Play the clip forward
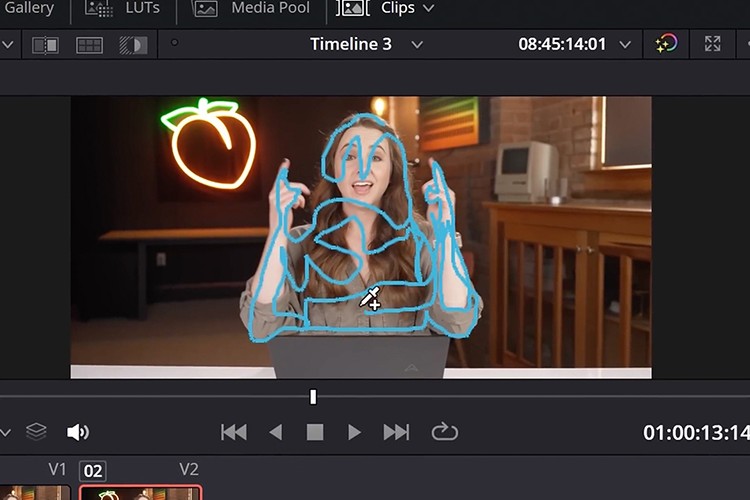The height and width of the screenshot is (500, 750). 354,432
